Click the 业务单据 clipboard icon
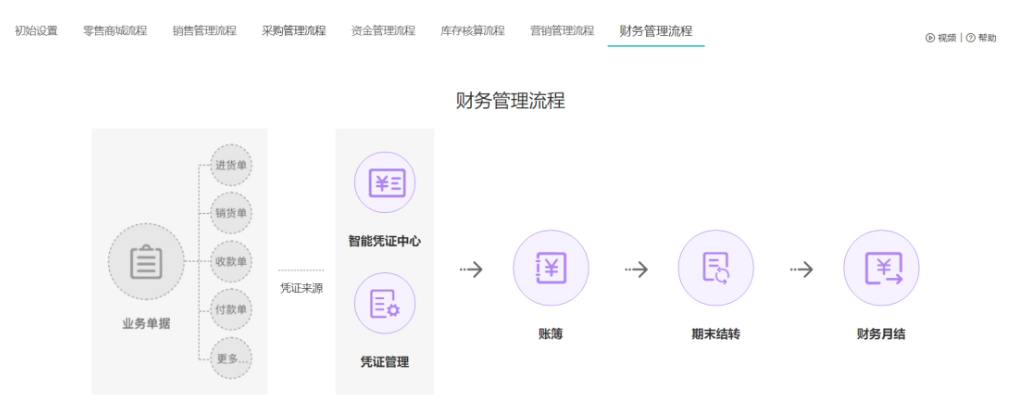Viewport: 1027px width, 420px height. pyautogui.click(x=147, y=261)
